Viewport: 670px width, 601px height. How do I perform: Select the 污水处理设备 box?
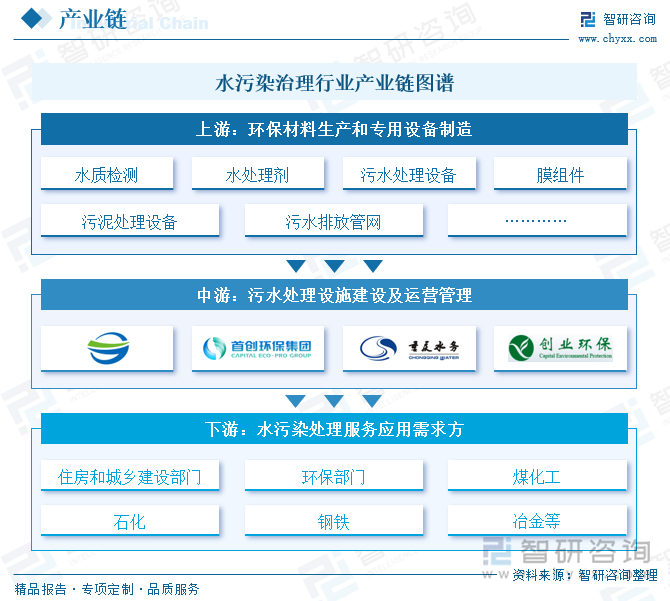point(409,174)
